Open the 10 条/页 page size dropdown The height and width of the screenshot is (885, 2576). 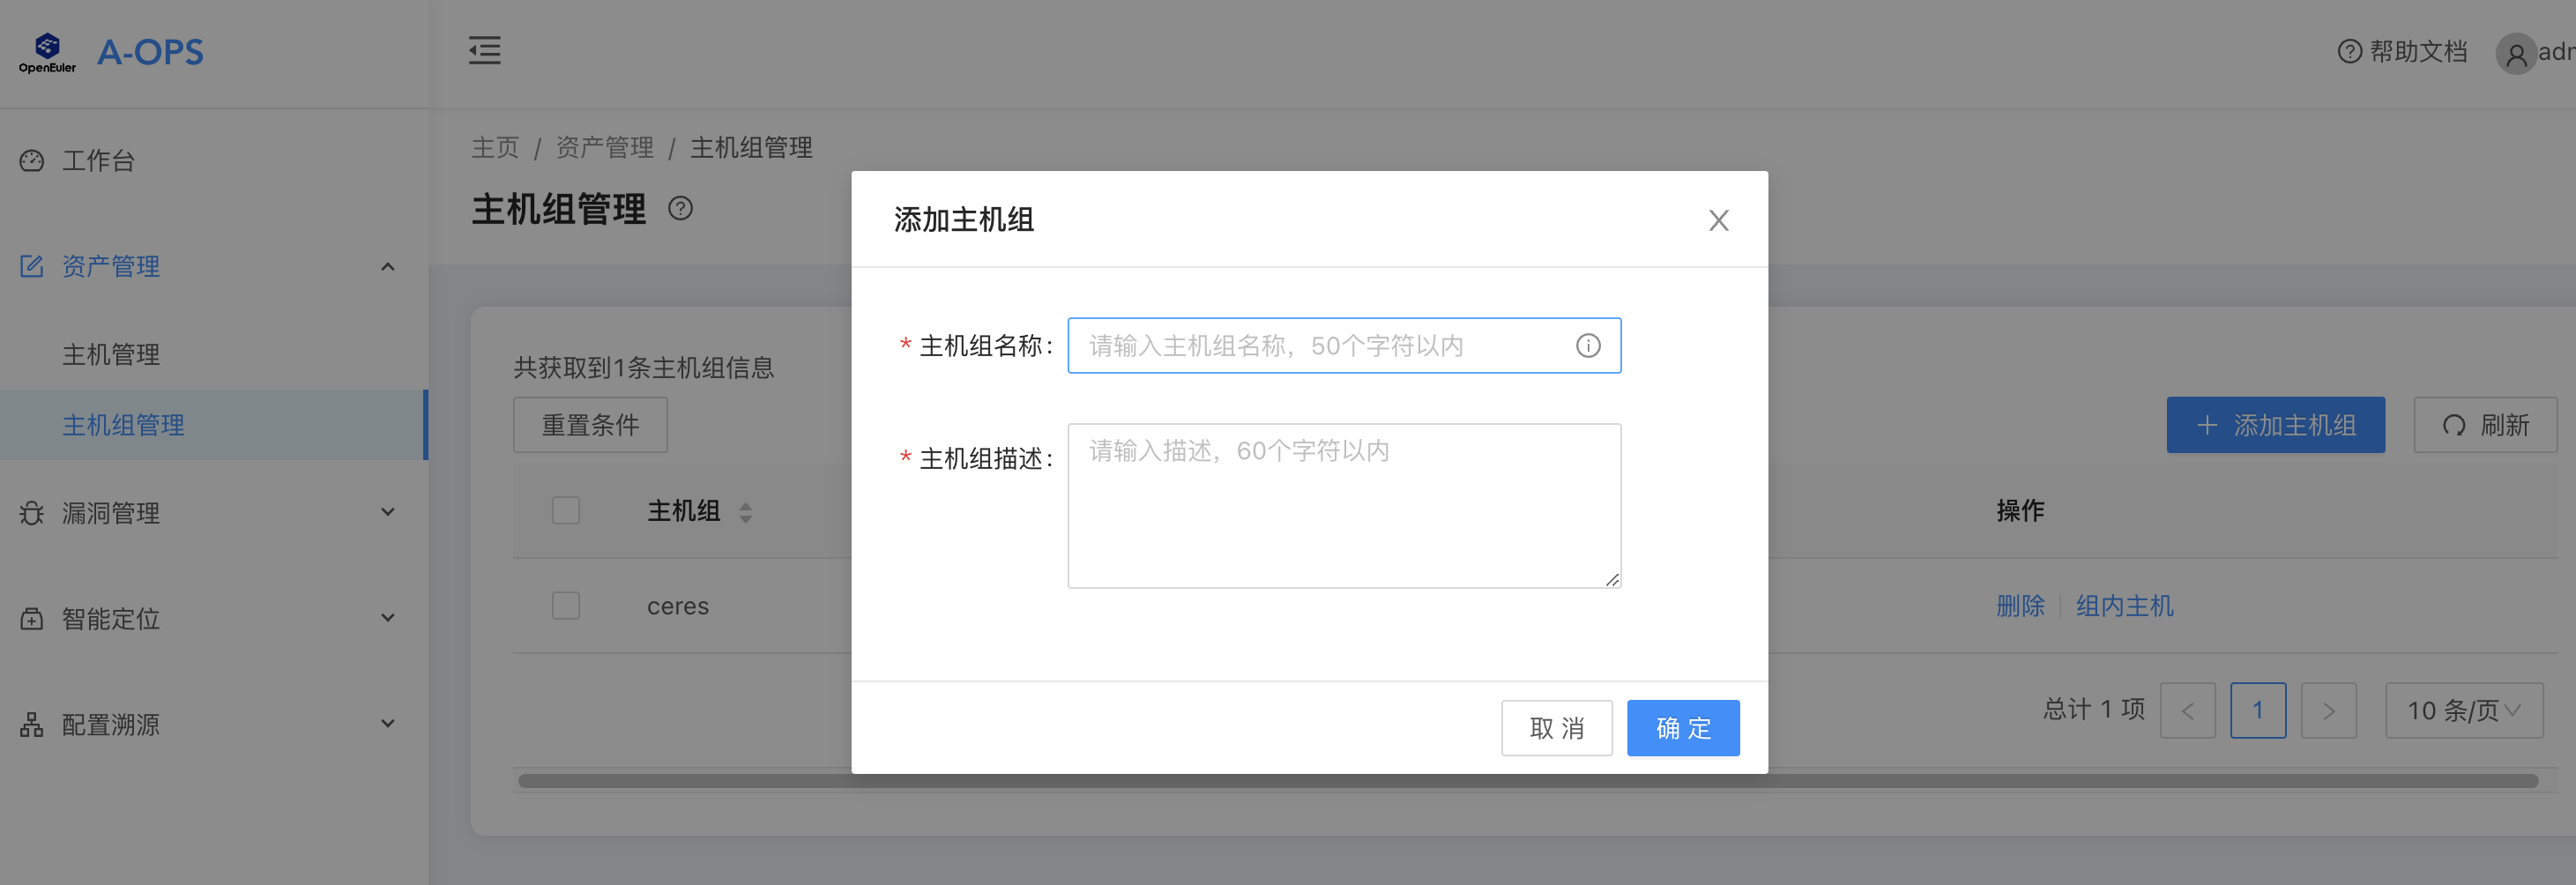2464,710
